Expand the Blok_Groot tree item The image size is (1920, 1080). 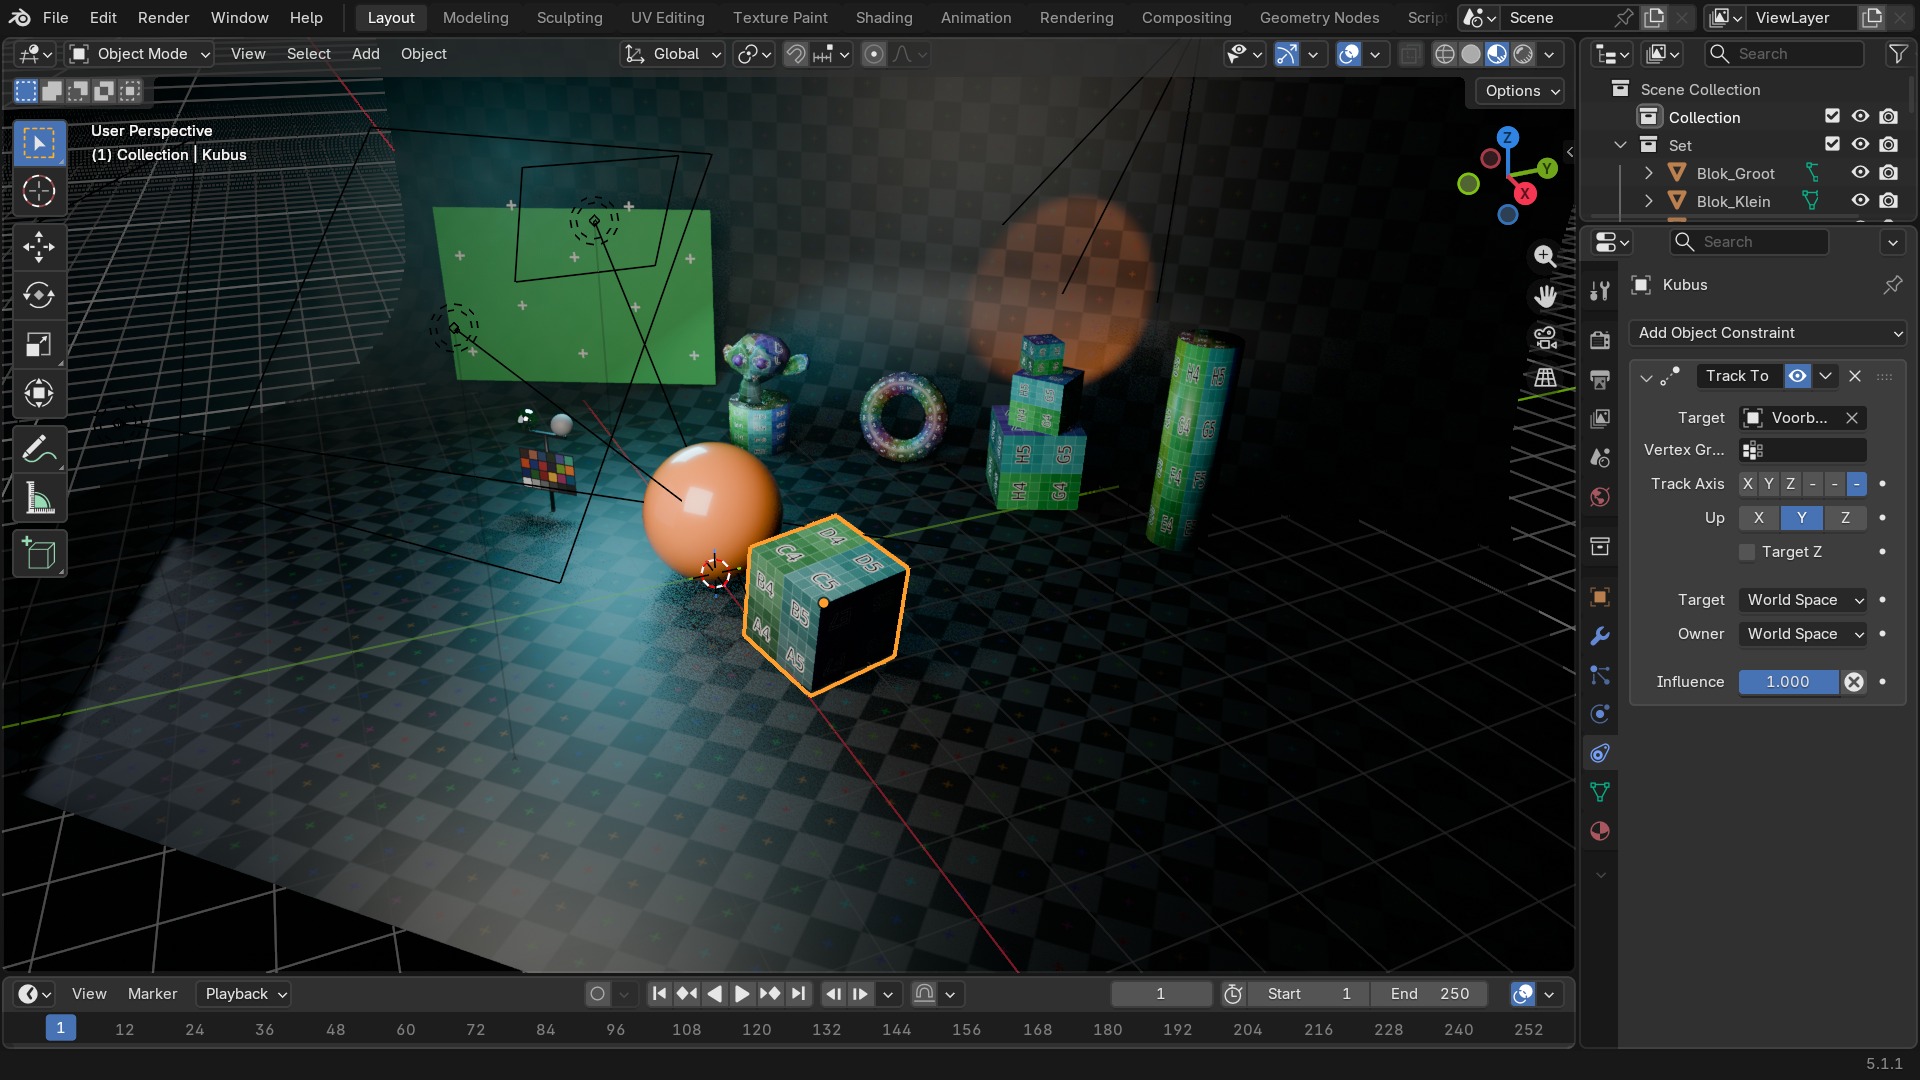click(x=1648, y=173)
